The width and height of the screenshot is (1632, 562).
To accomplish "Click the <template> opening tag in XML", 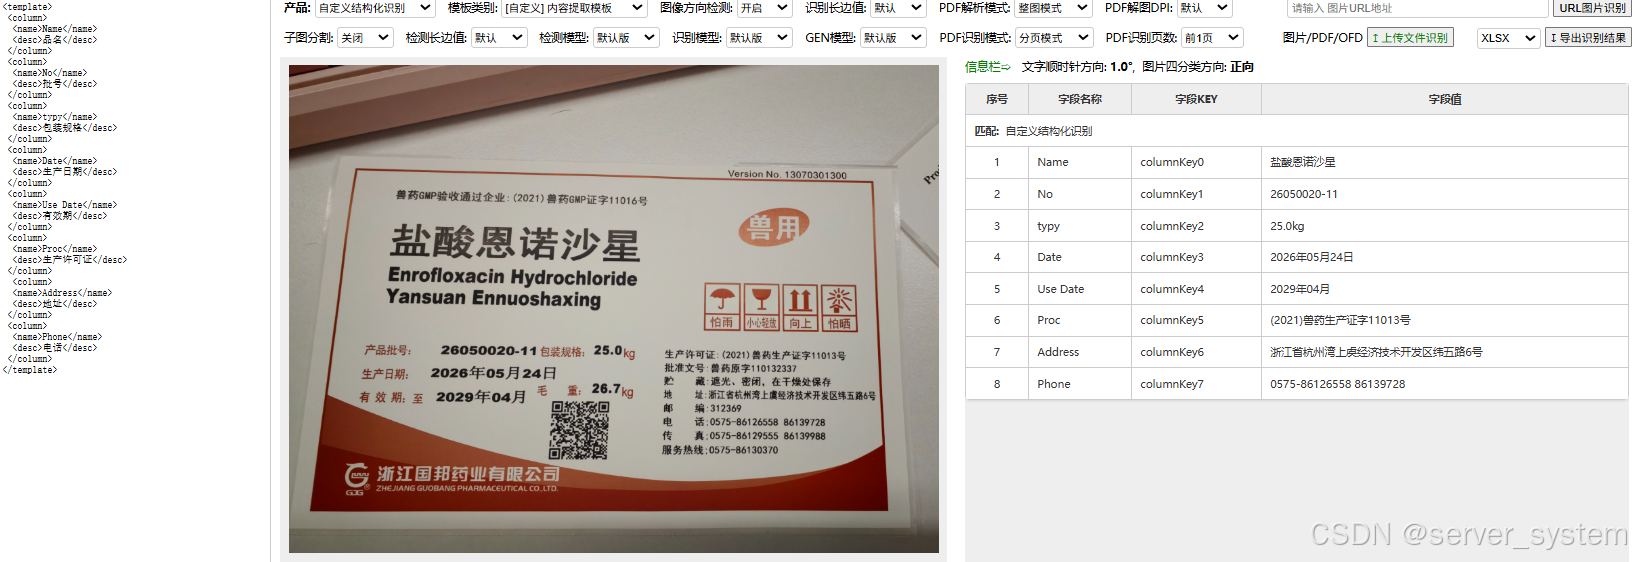I will [x=27, y=7].
